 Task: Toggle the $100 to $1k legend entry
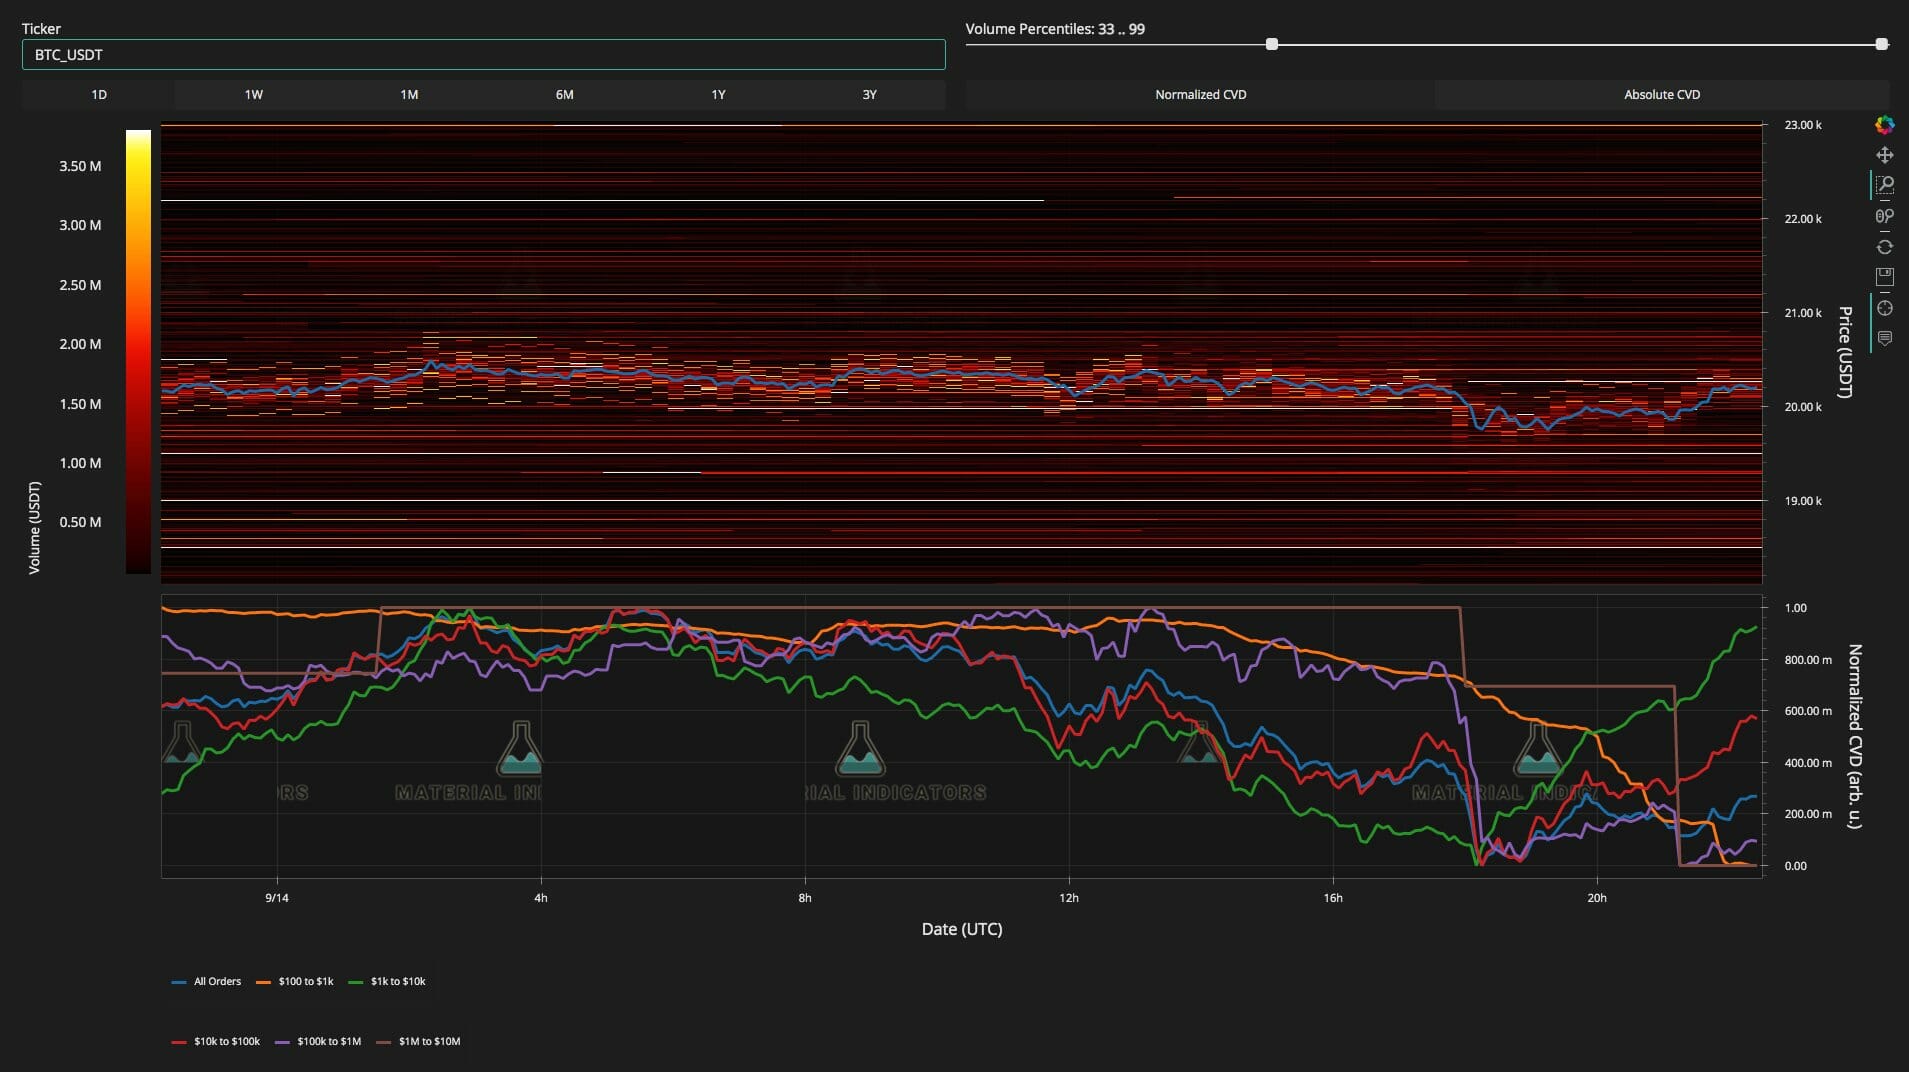295,981
